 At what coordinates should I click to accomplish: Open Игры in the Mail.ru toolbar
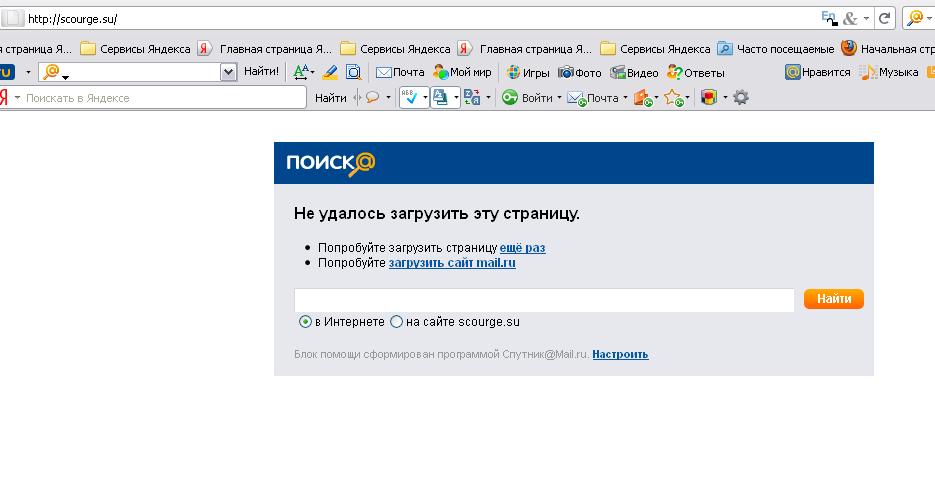tap(528, 72)
